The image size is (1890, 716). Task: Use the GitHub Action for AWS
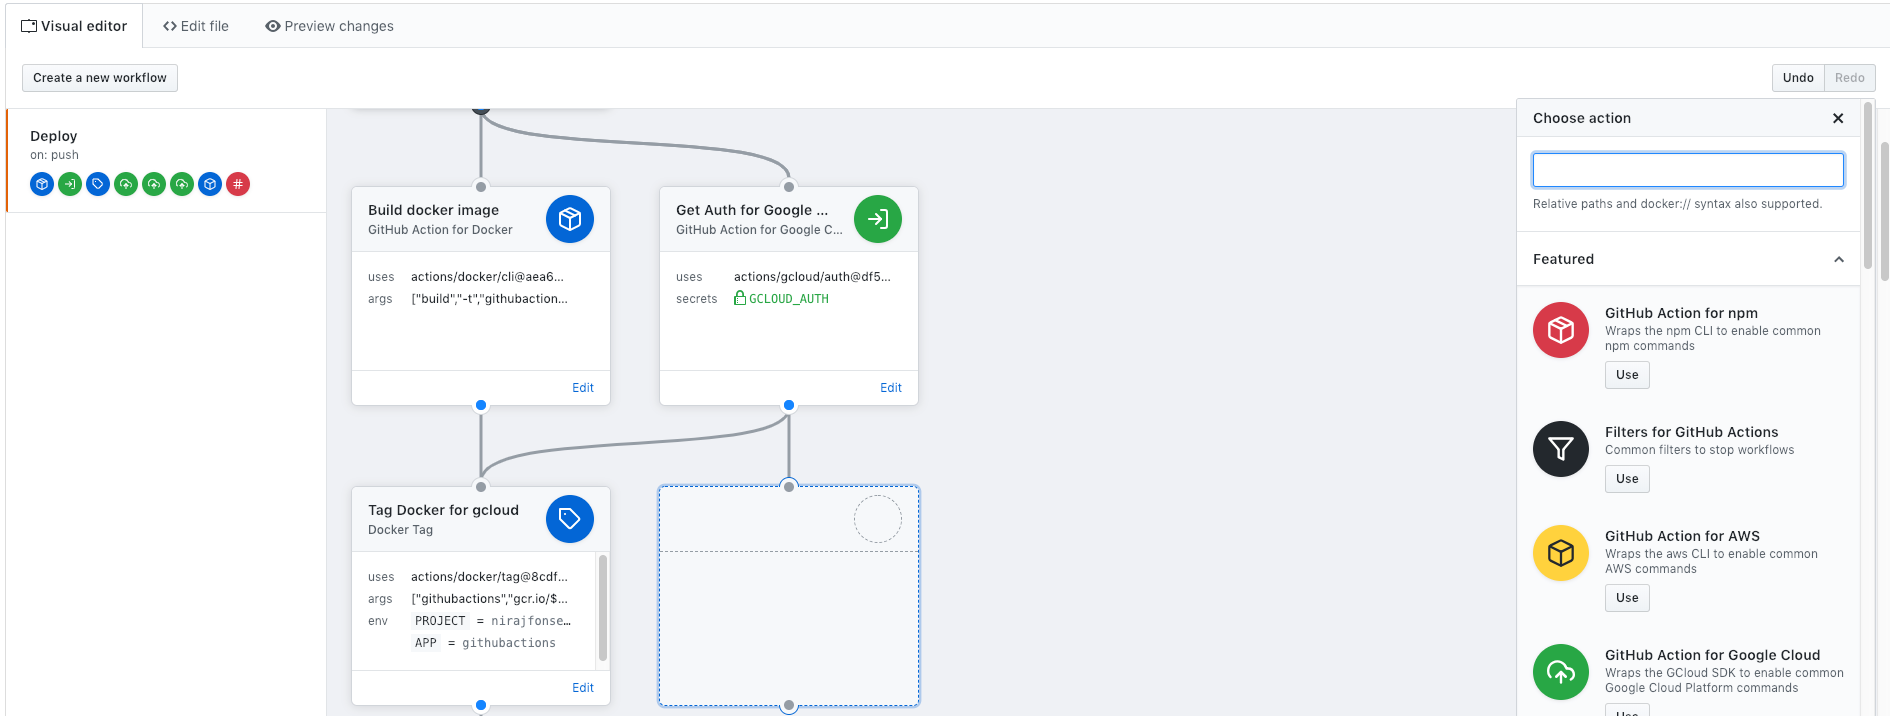pos(1627,598)
